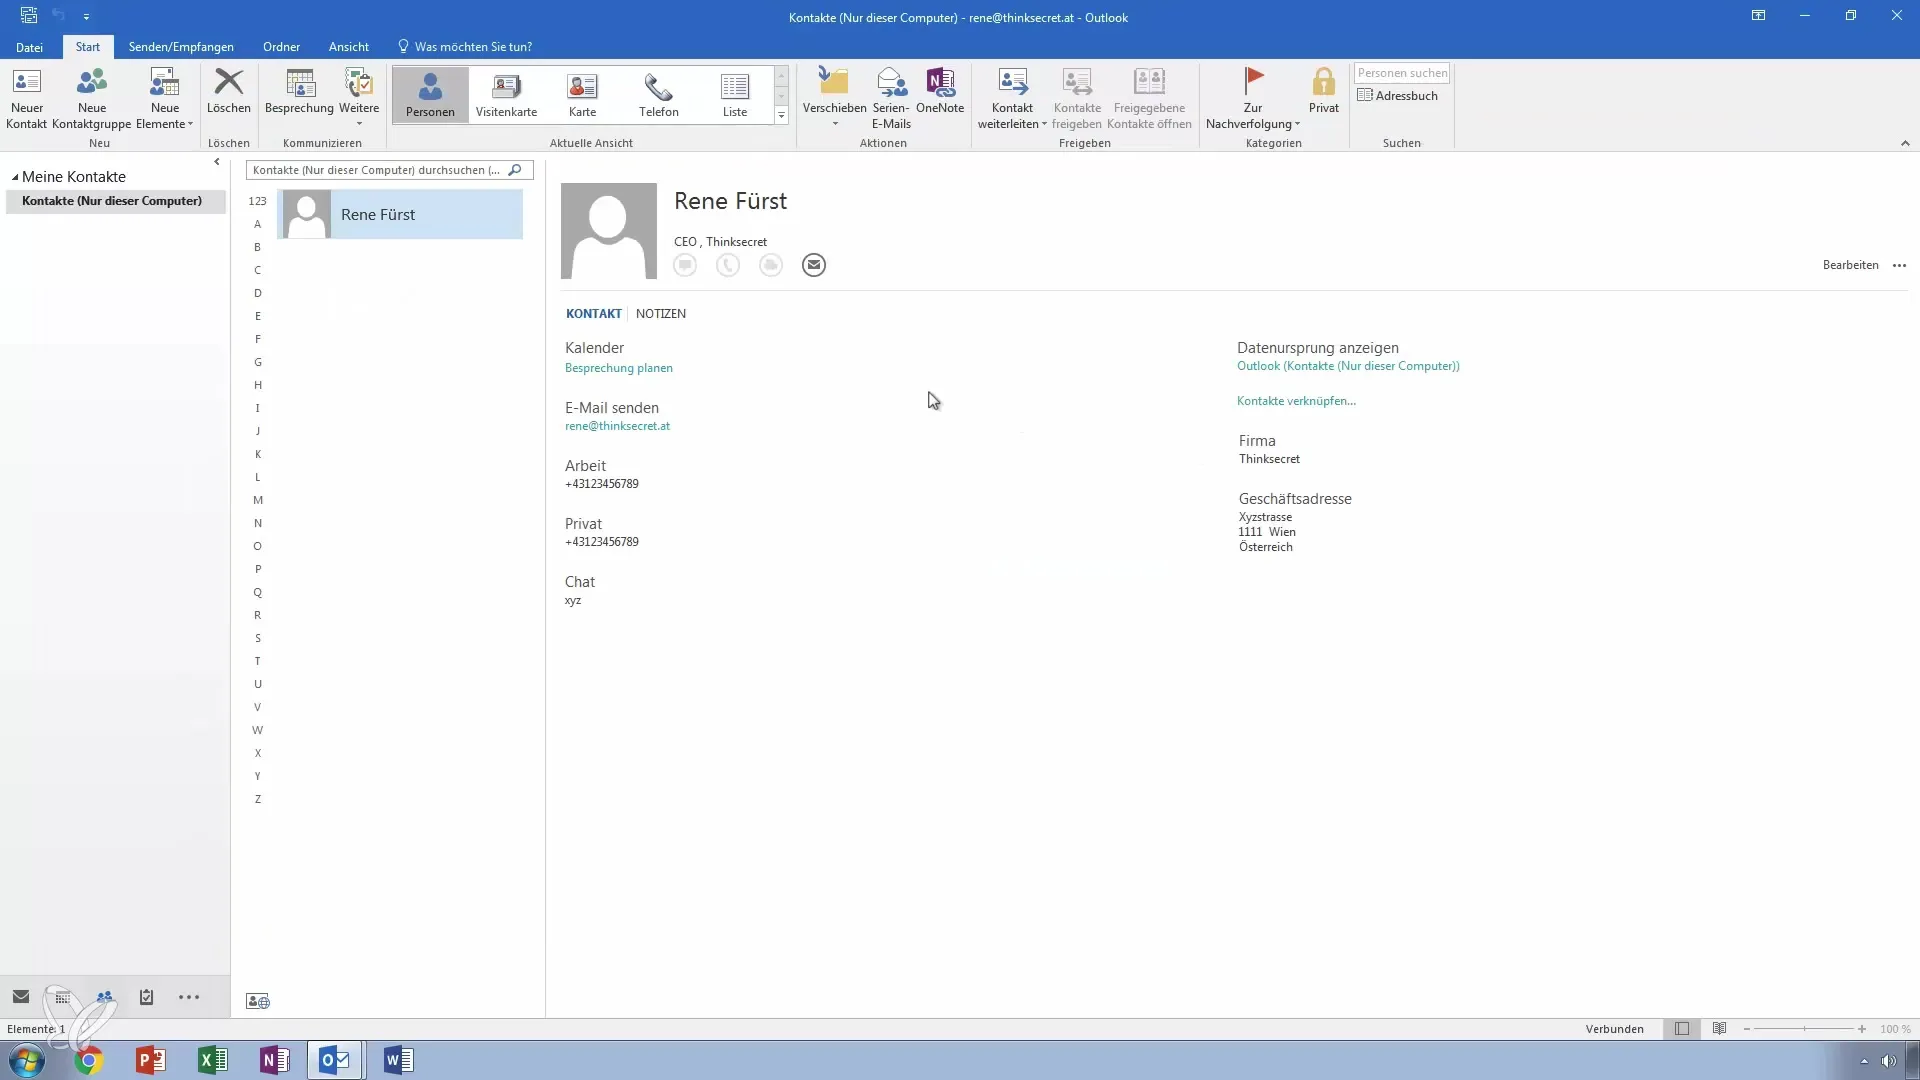
Task: Open the Ordner tab
Action: coord(281,47)
